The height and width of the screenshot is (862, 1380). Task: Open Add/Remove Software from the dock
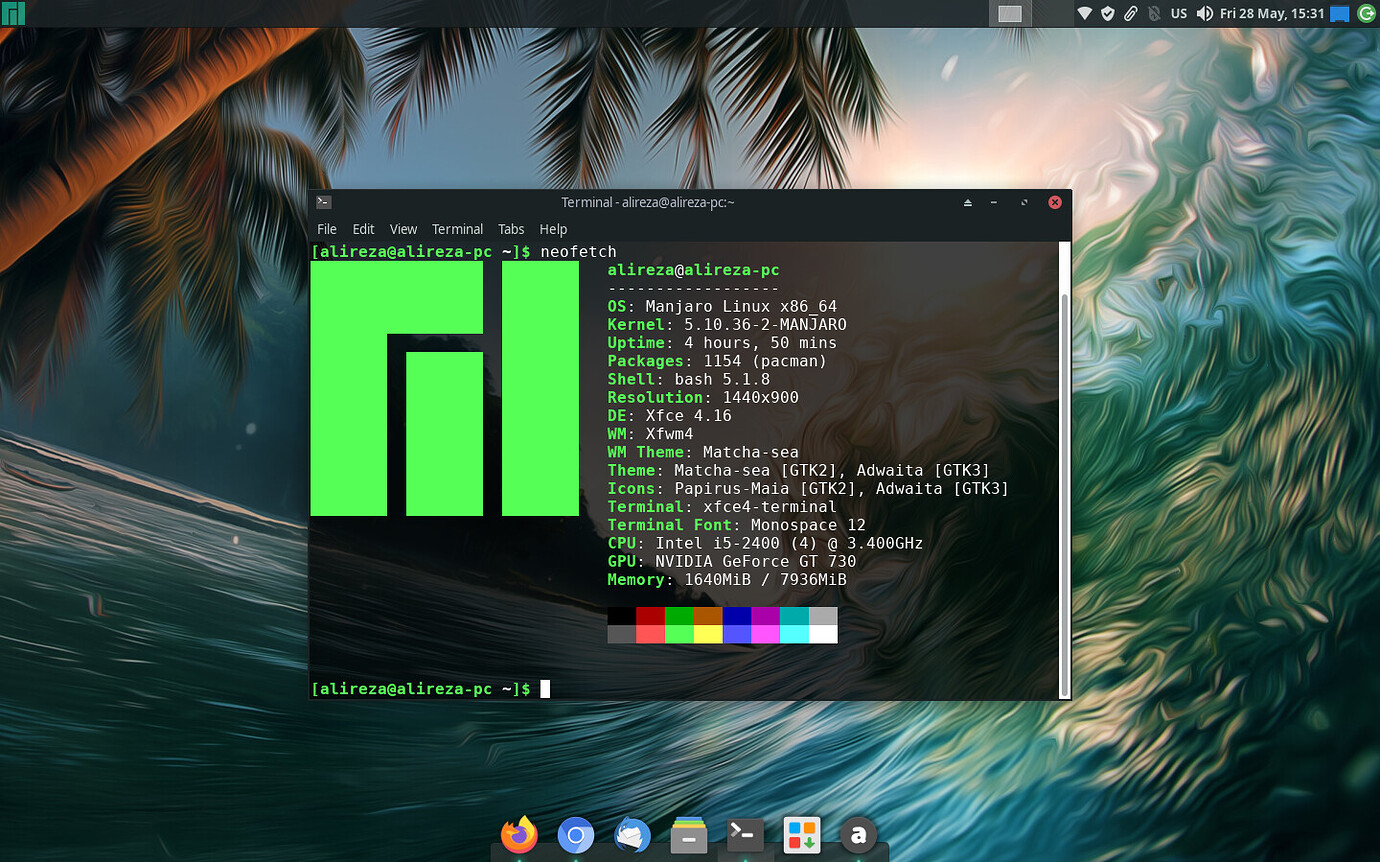802,834
